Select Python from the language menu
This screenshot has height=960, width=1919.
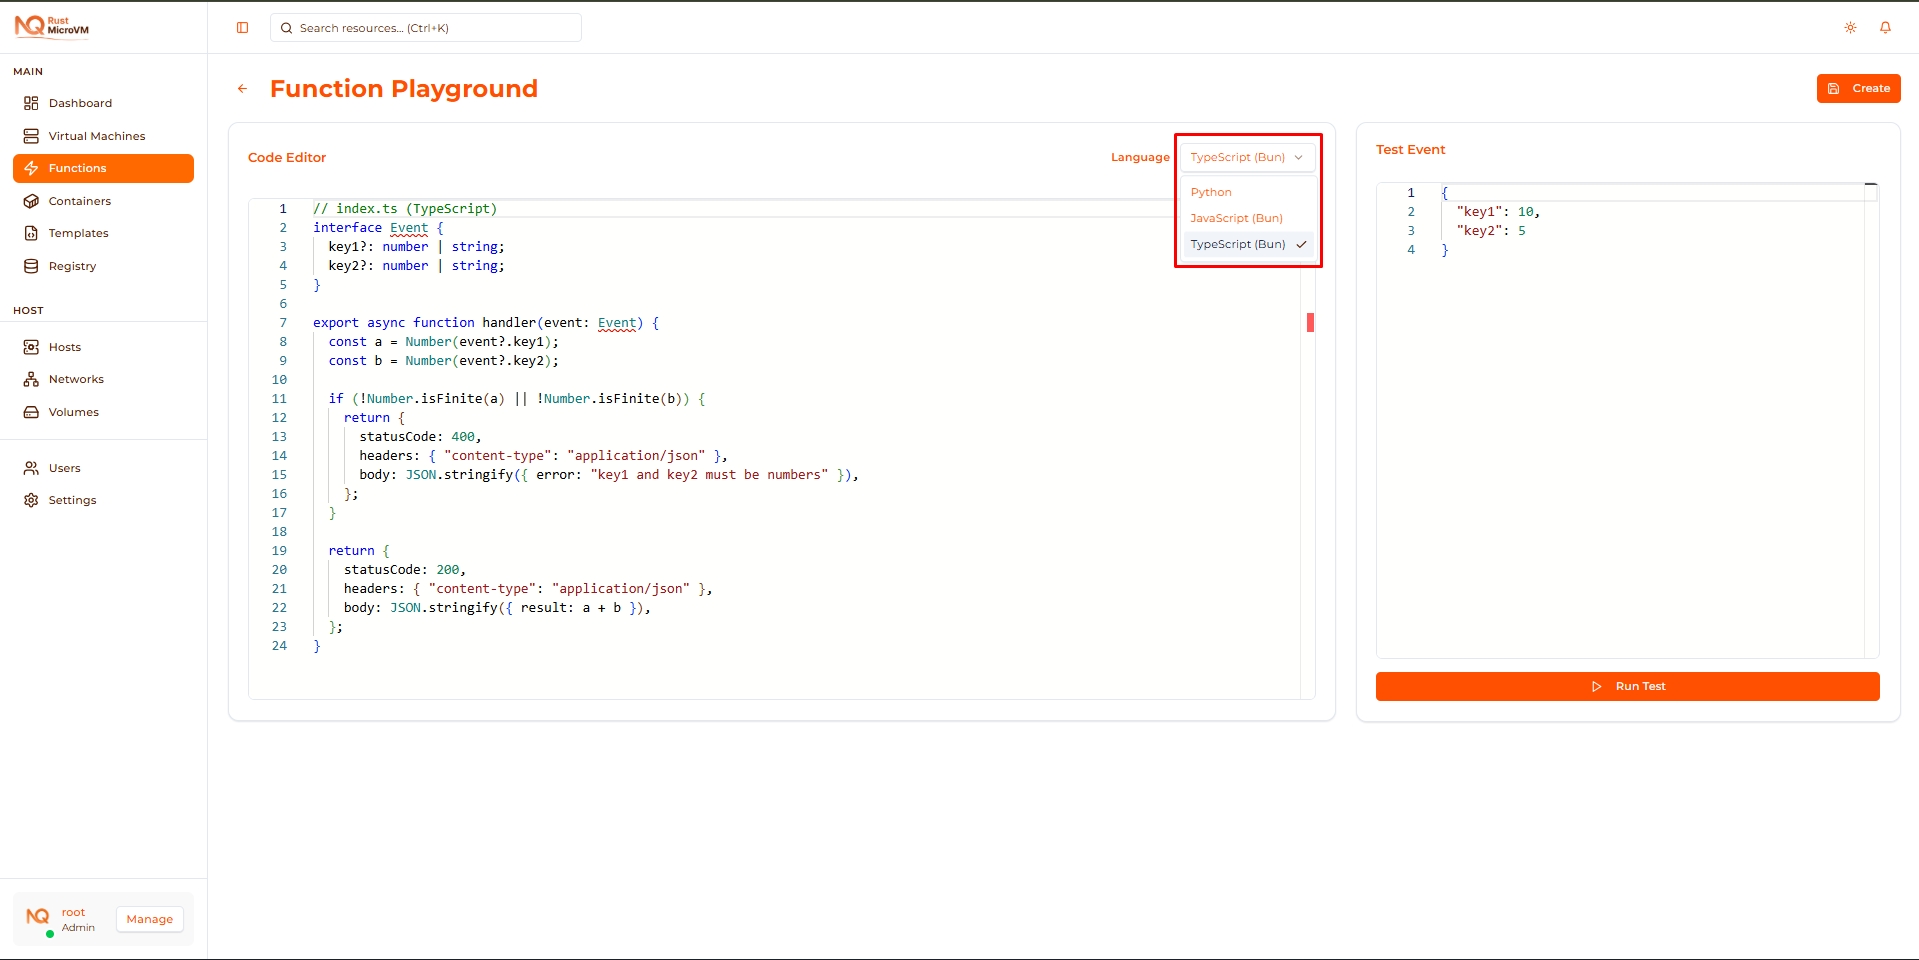1211,191
